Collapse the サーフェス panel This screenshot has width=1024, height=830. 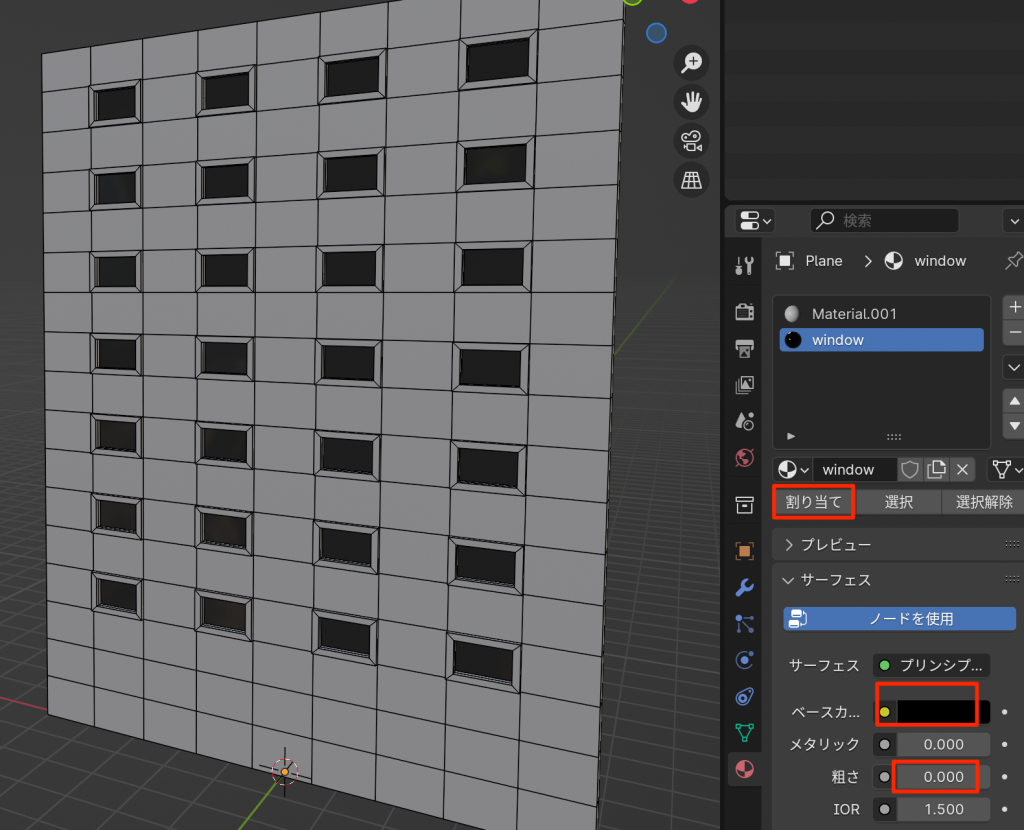click(789, 580)
